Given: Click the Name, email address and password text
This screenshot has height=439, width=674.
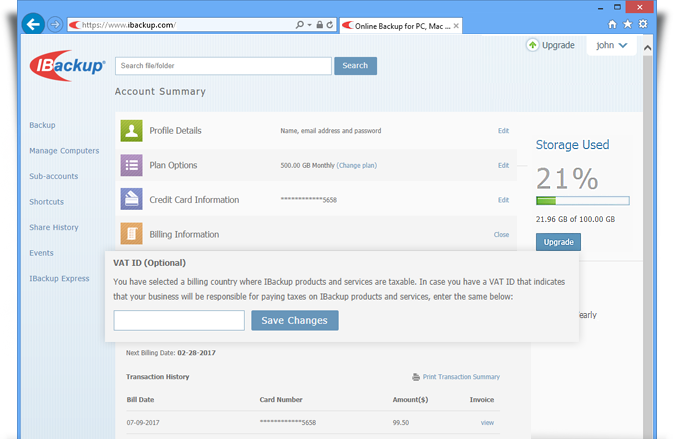Looking at the screenshot, I should [x=331, y=131].
